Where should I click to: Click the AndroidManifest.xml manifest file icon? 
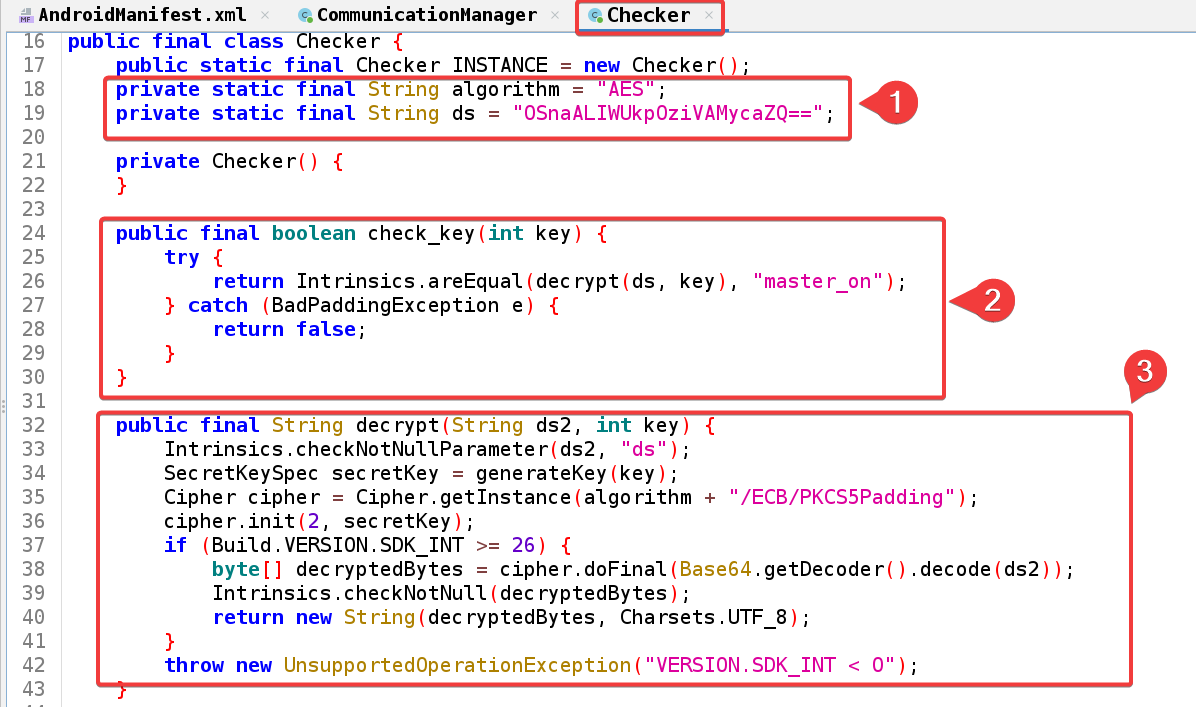click(x=26, y=15)
